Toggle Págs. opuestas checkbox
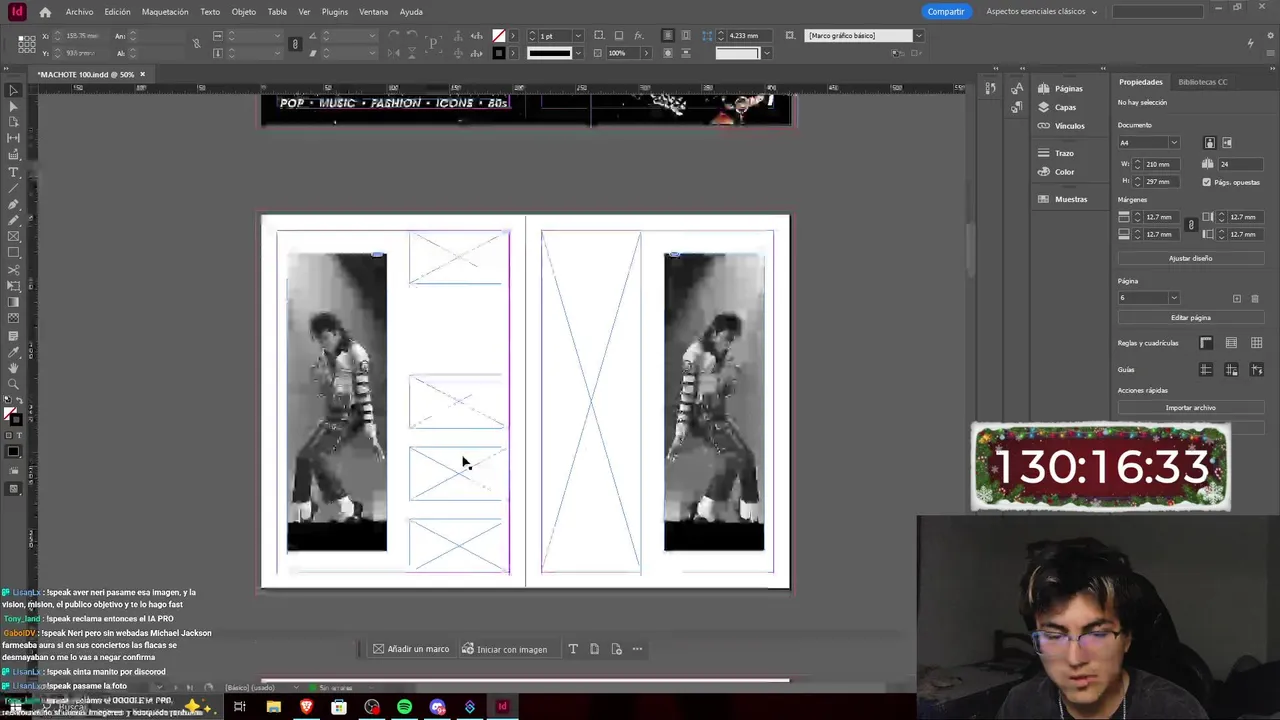The height and width of the screenshot is (720, 1280). (1206, 182)
